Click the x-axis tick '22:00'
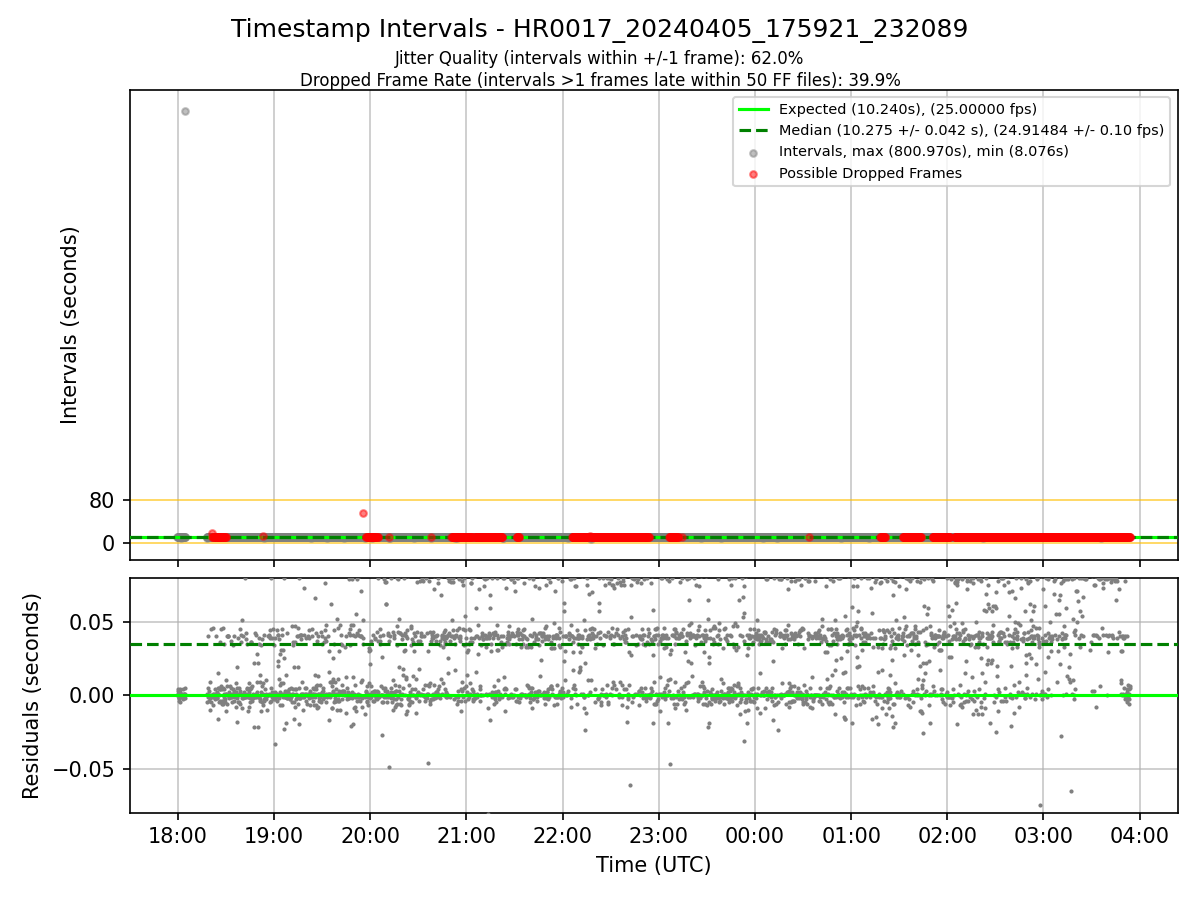The image size is (1200, 900). point(563,835)
